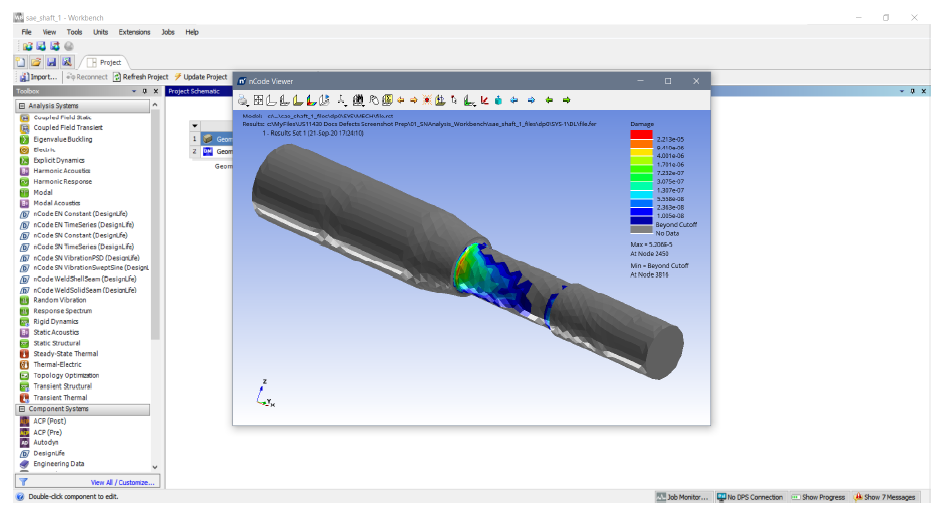Image resolution: width=941 pixels, height=516 pixels.
Task: Click the Geometry cell in row 1
Action: pyautogui.click(x=217, y=139)
